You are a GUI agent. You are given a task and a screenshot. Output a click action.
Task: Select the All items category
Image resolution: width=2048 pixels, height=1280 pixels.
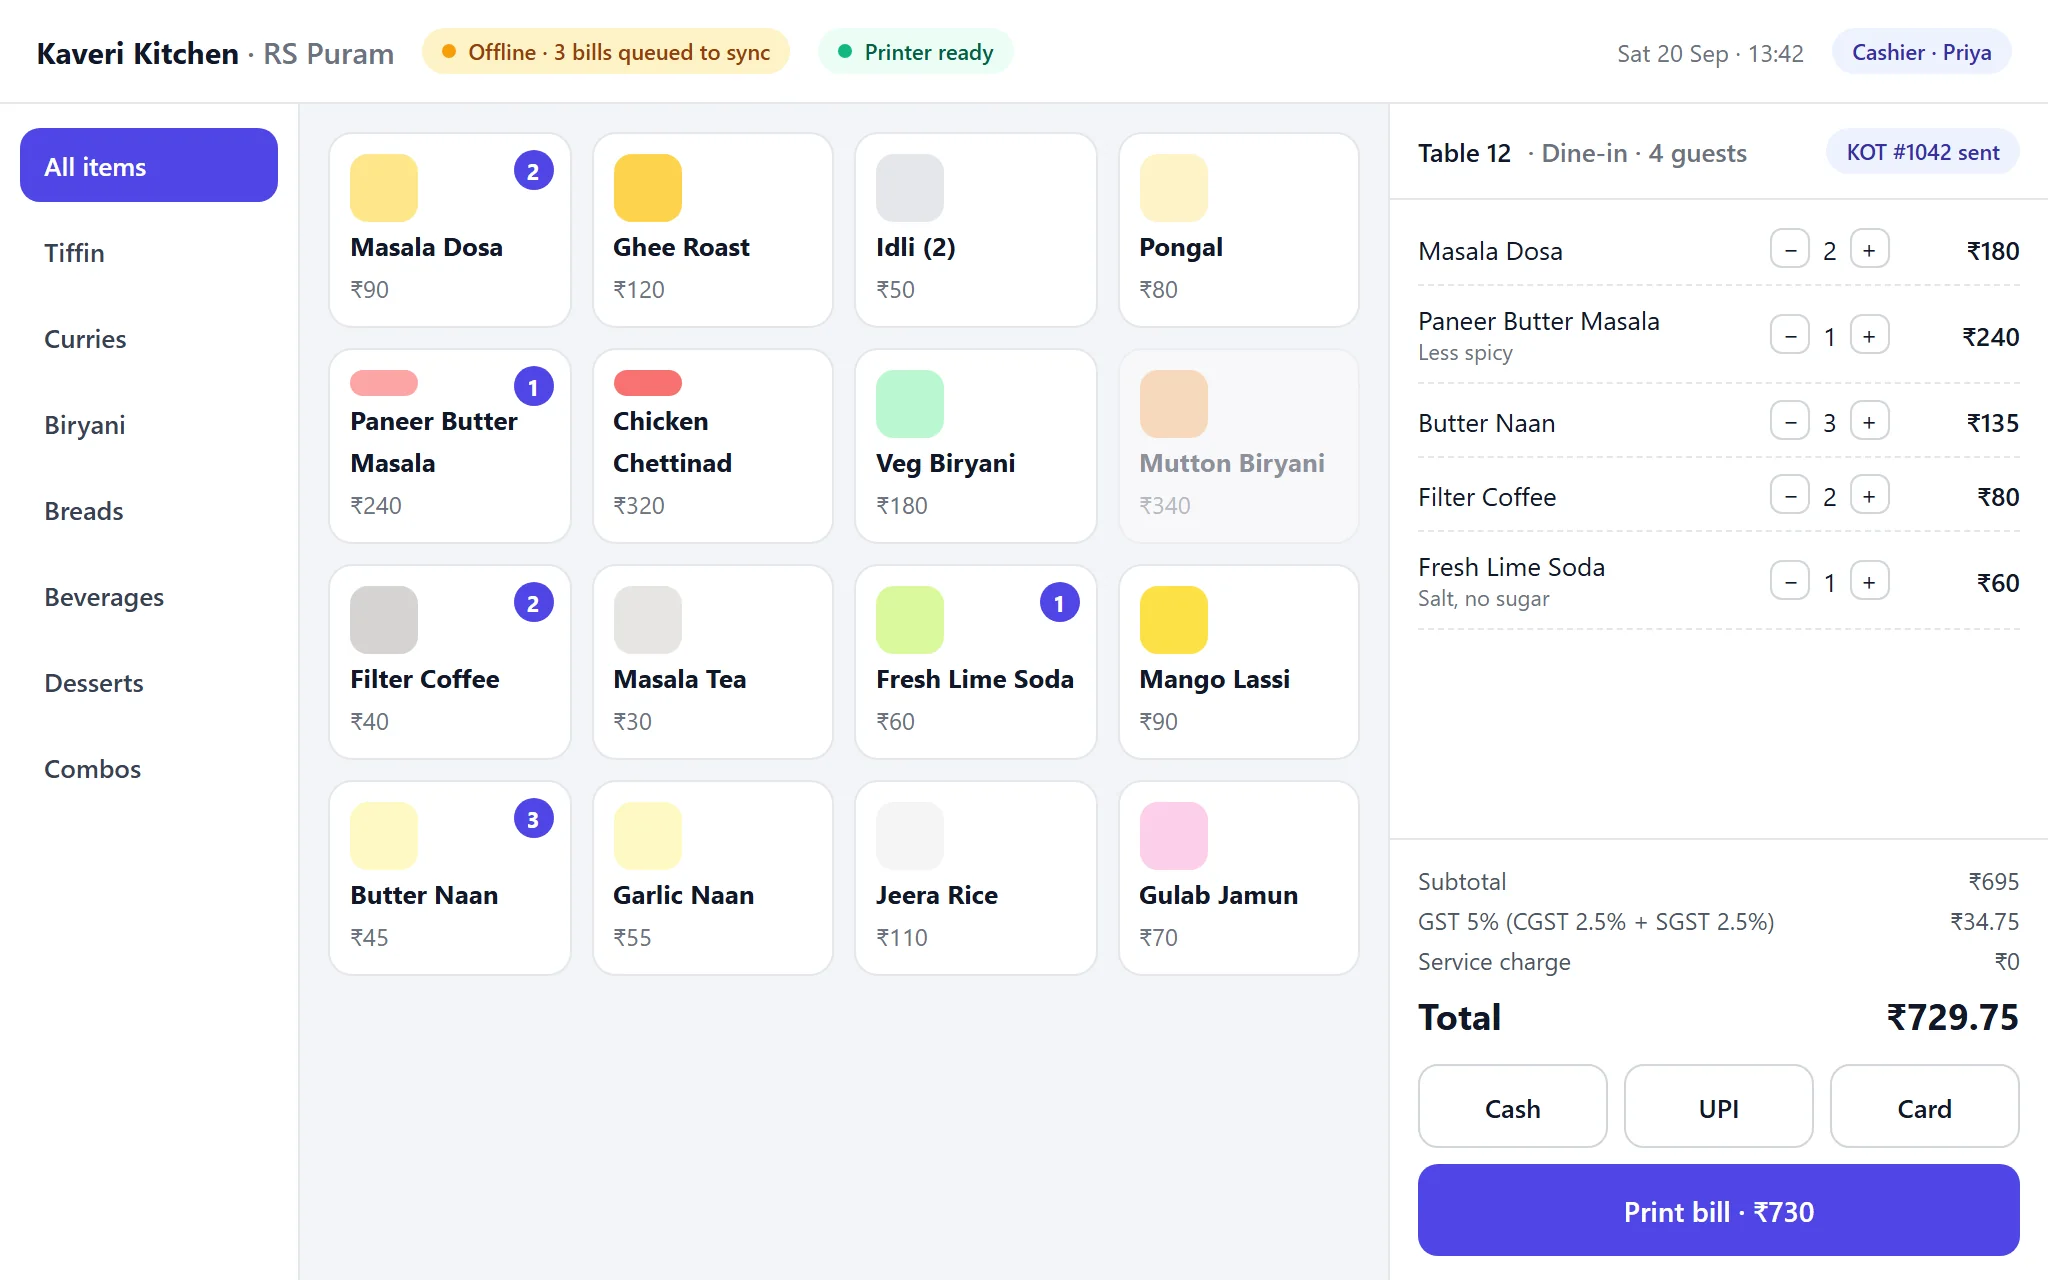tap(149, 166)
